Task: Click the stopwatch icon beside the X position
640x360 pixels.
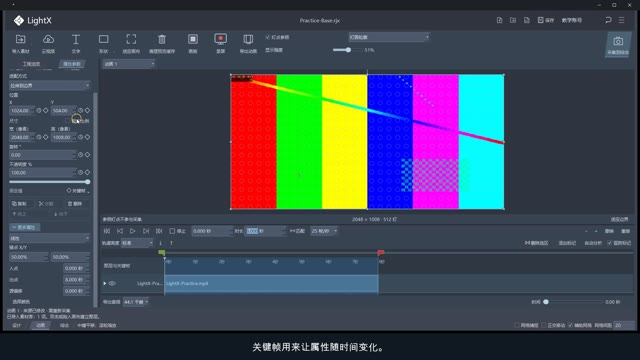Action: point(39,110)
